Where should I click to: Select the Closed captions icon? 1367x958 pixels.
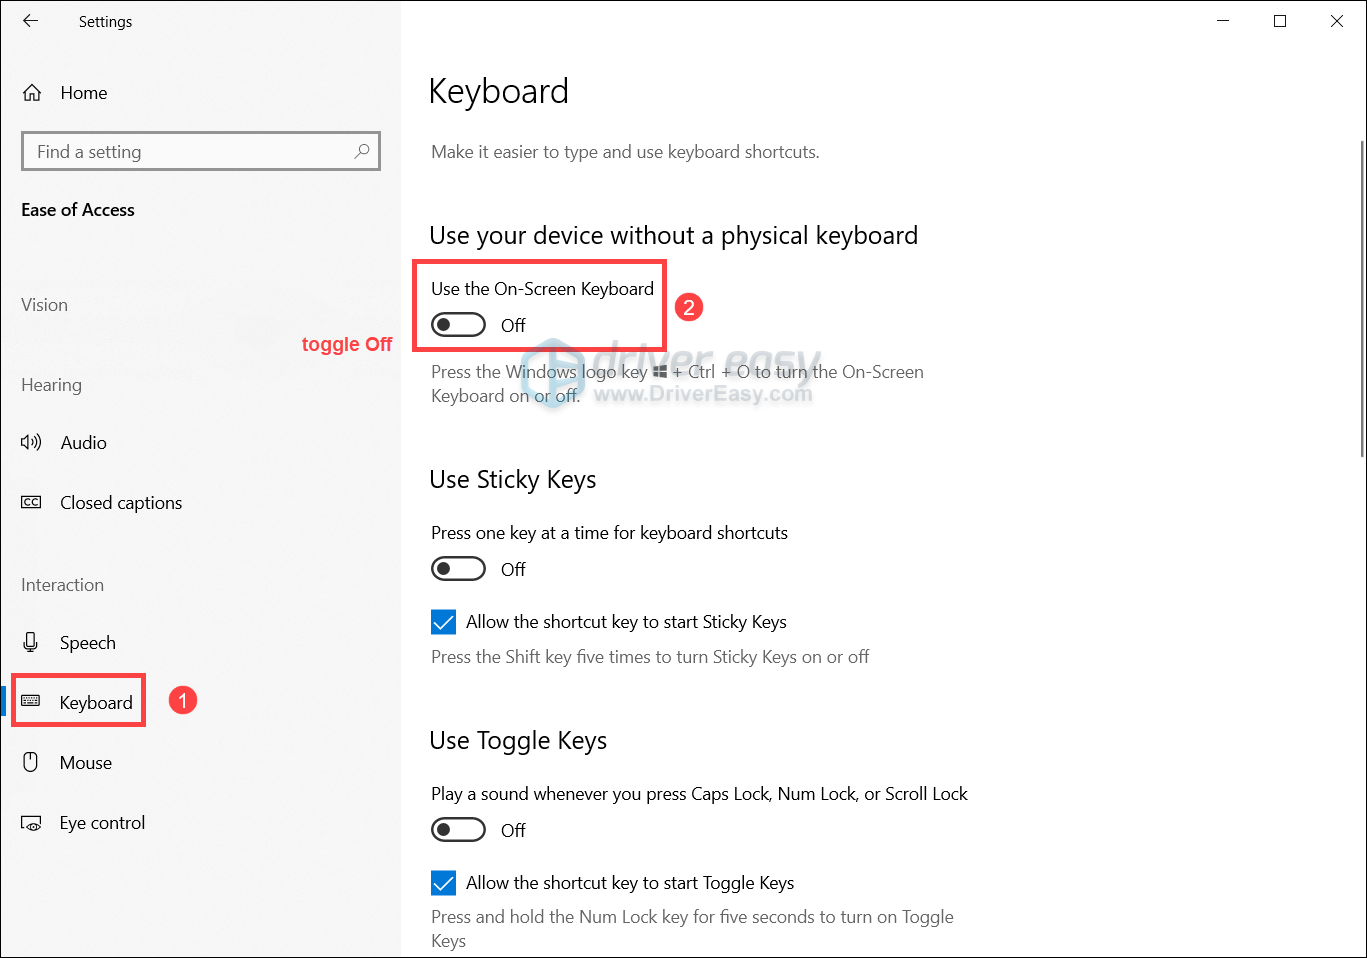(31, 502)
